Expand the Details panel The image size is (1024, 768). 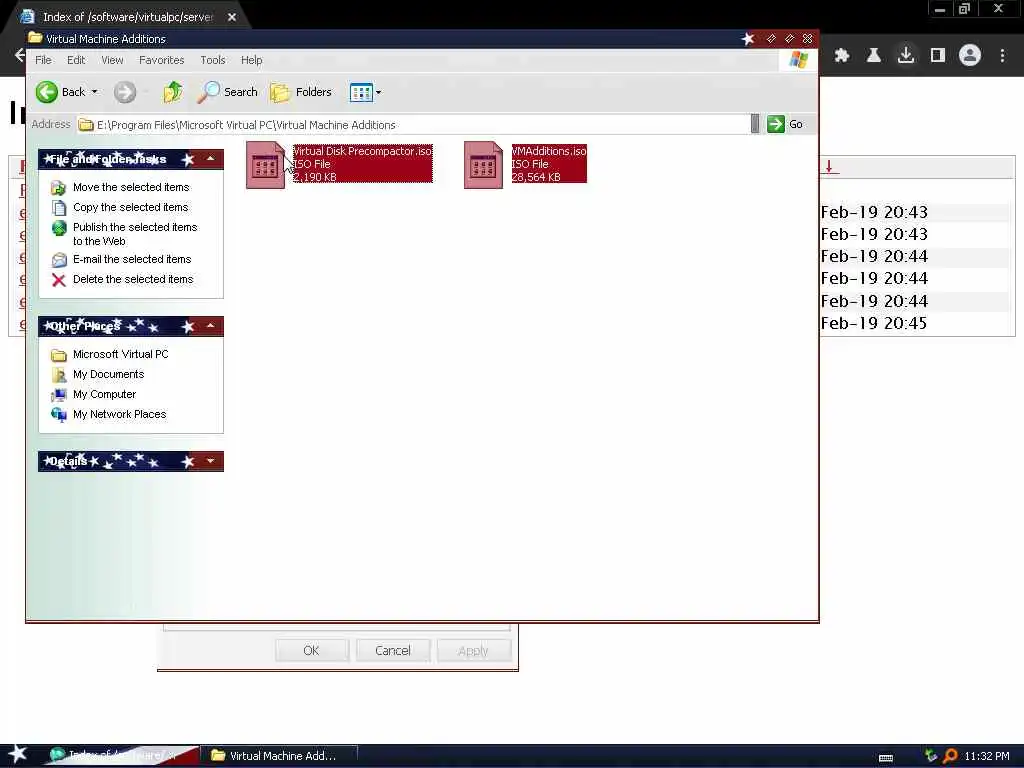coord(210,461)
